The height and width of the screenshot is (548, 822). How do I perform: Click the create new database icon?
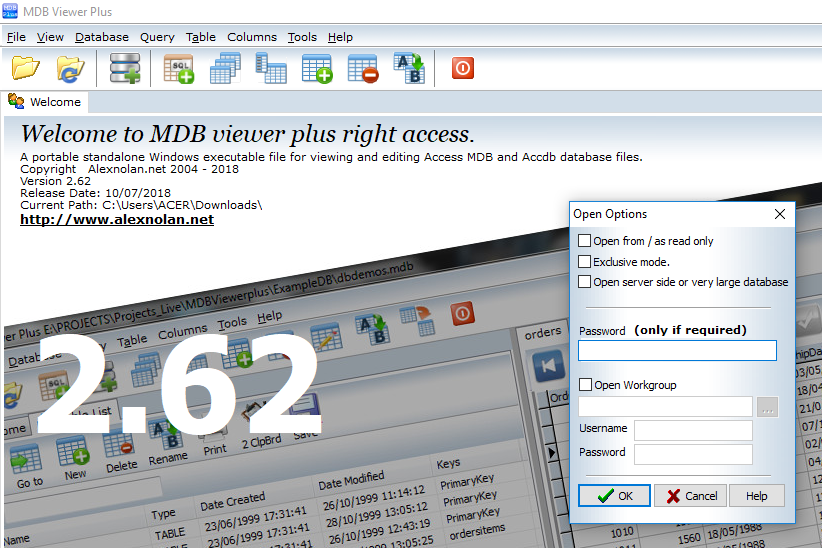pos(125,68)
